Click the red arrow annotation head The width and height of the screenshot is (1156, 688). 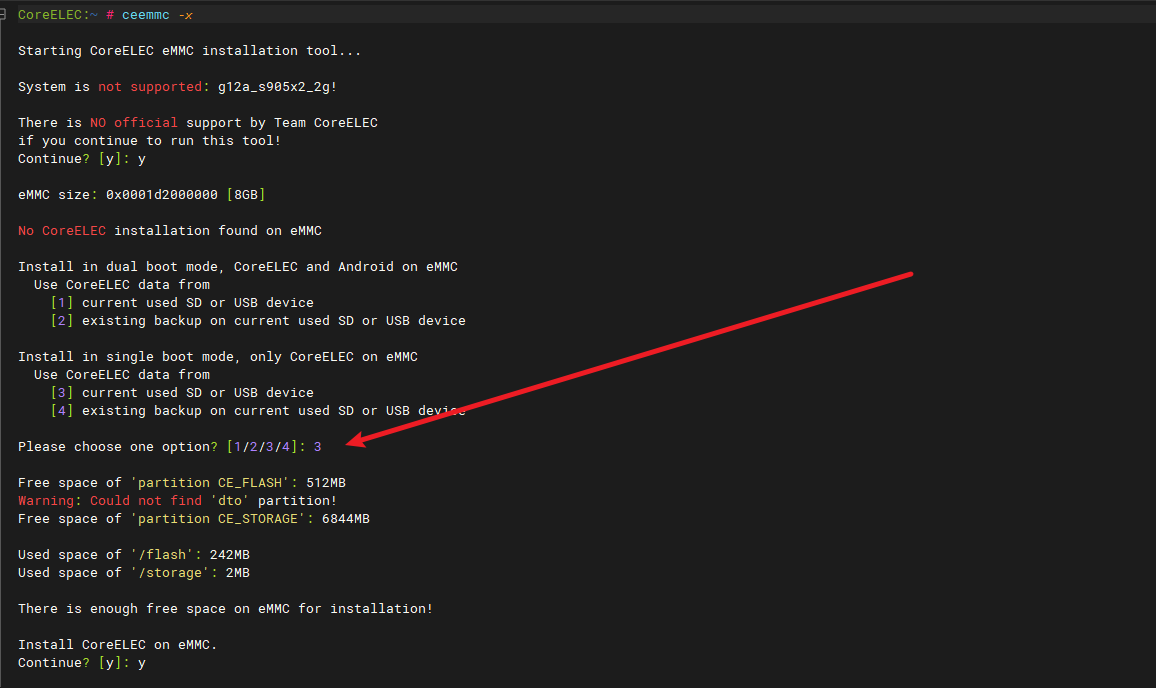pos(352,441)
